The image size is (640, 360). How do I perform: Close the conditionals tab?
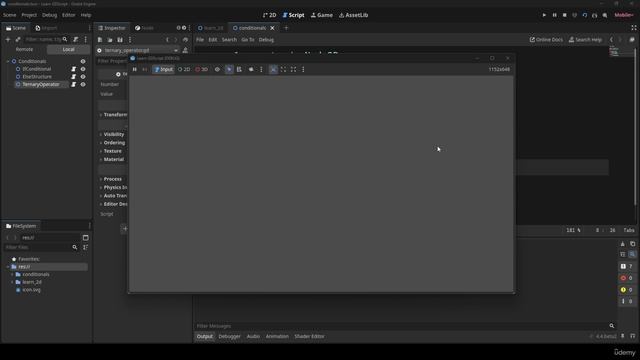[272, 28]
